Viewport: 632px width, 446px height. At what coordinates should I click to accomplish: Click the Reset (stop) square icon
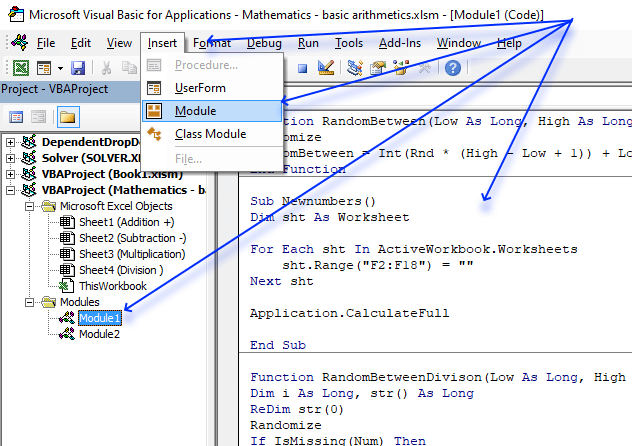(x=302, y=68)
